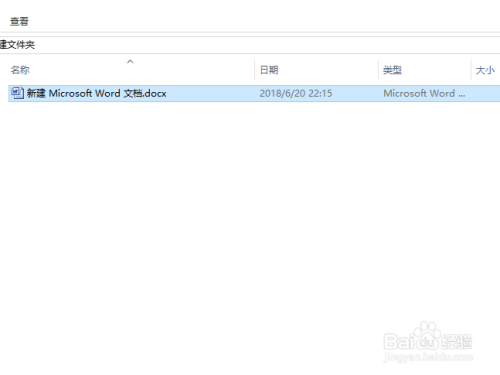The width and height of the screenshot is (500, 375).
Task: Click empty space in the address bar
Action: coord(267,45)
